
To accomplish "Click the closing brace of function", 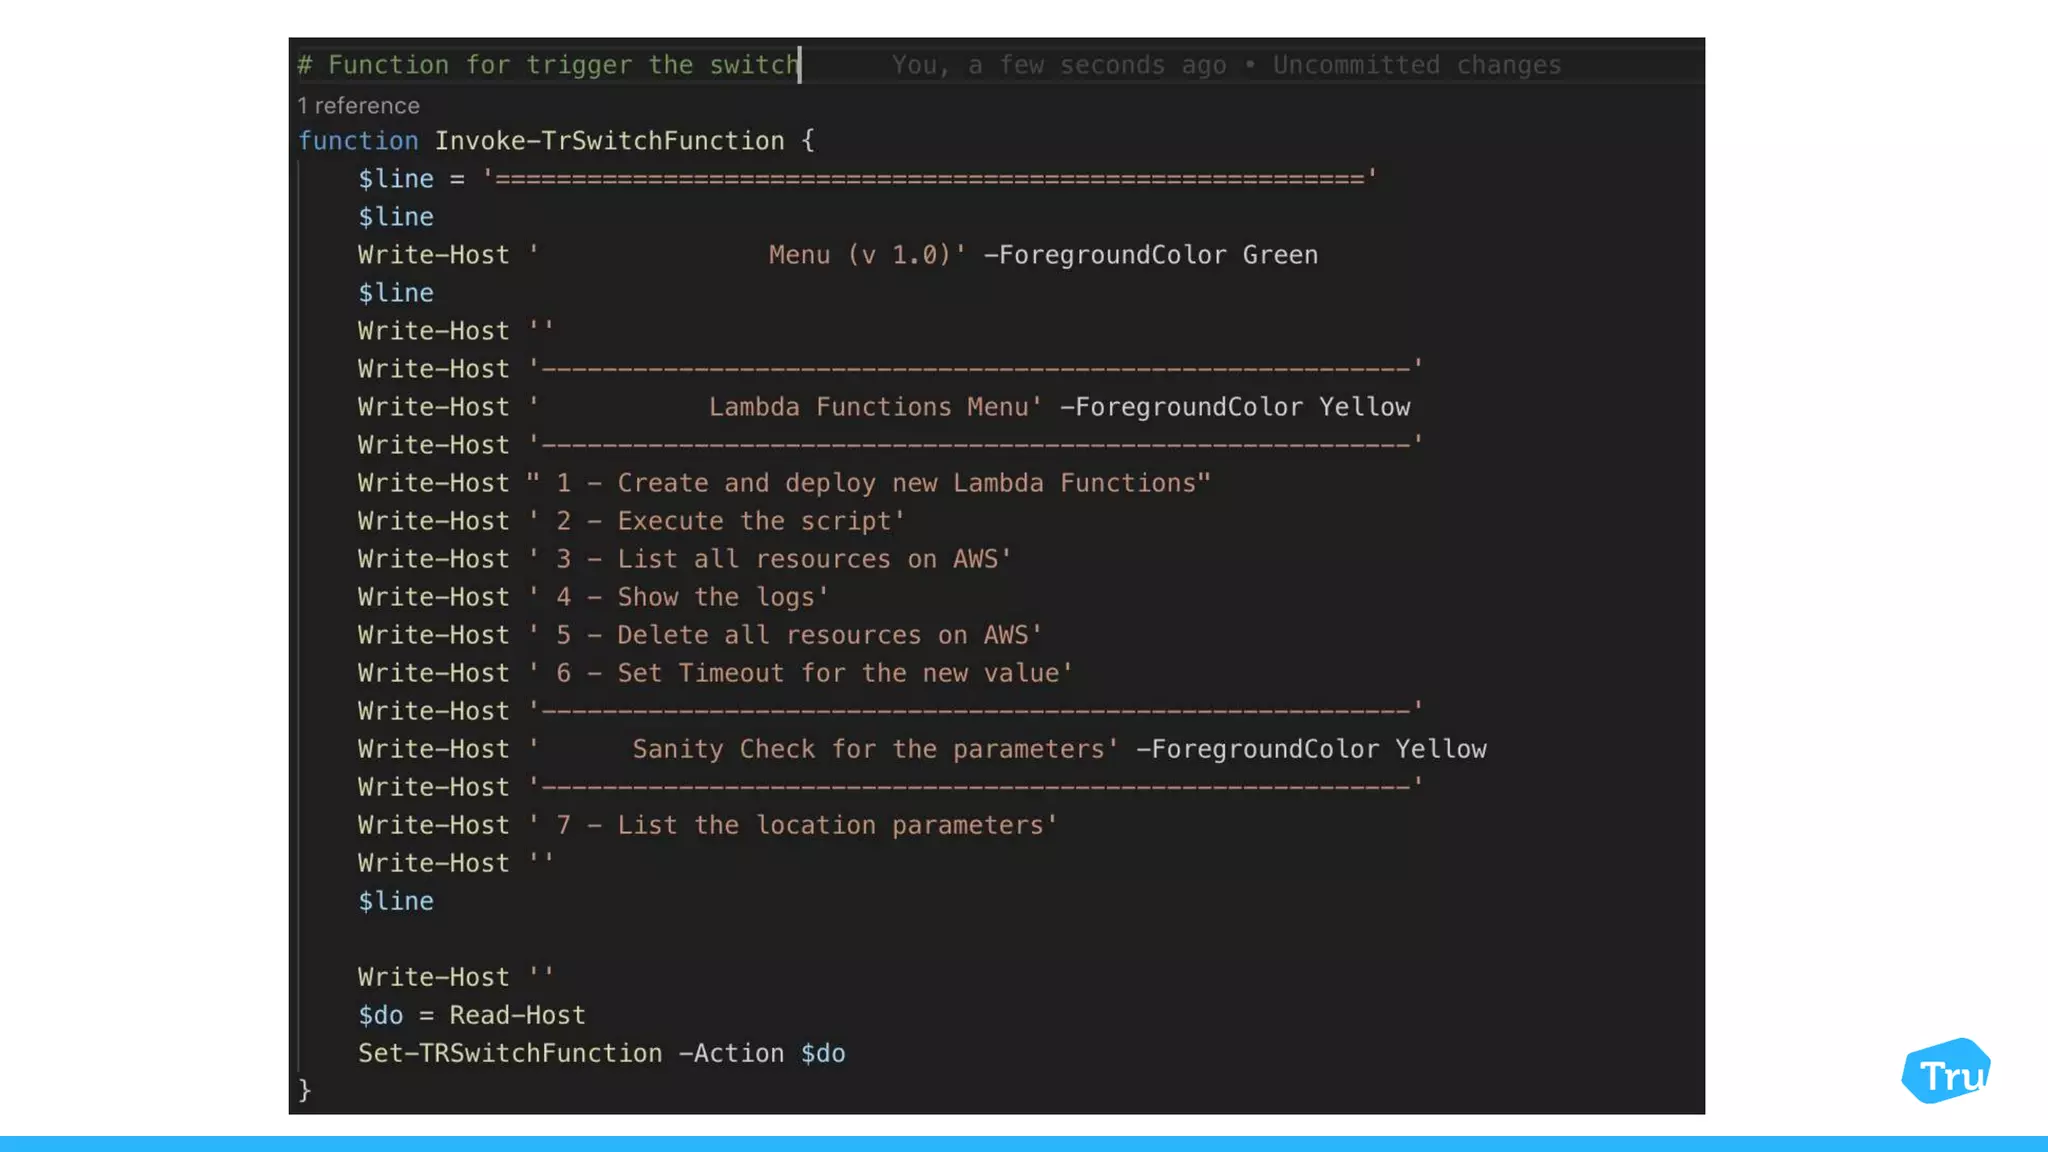I will click(x=305, y=1090).
